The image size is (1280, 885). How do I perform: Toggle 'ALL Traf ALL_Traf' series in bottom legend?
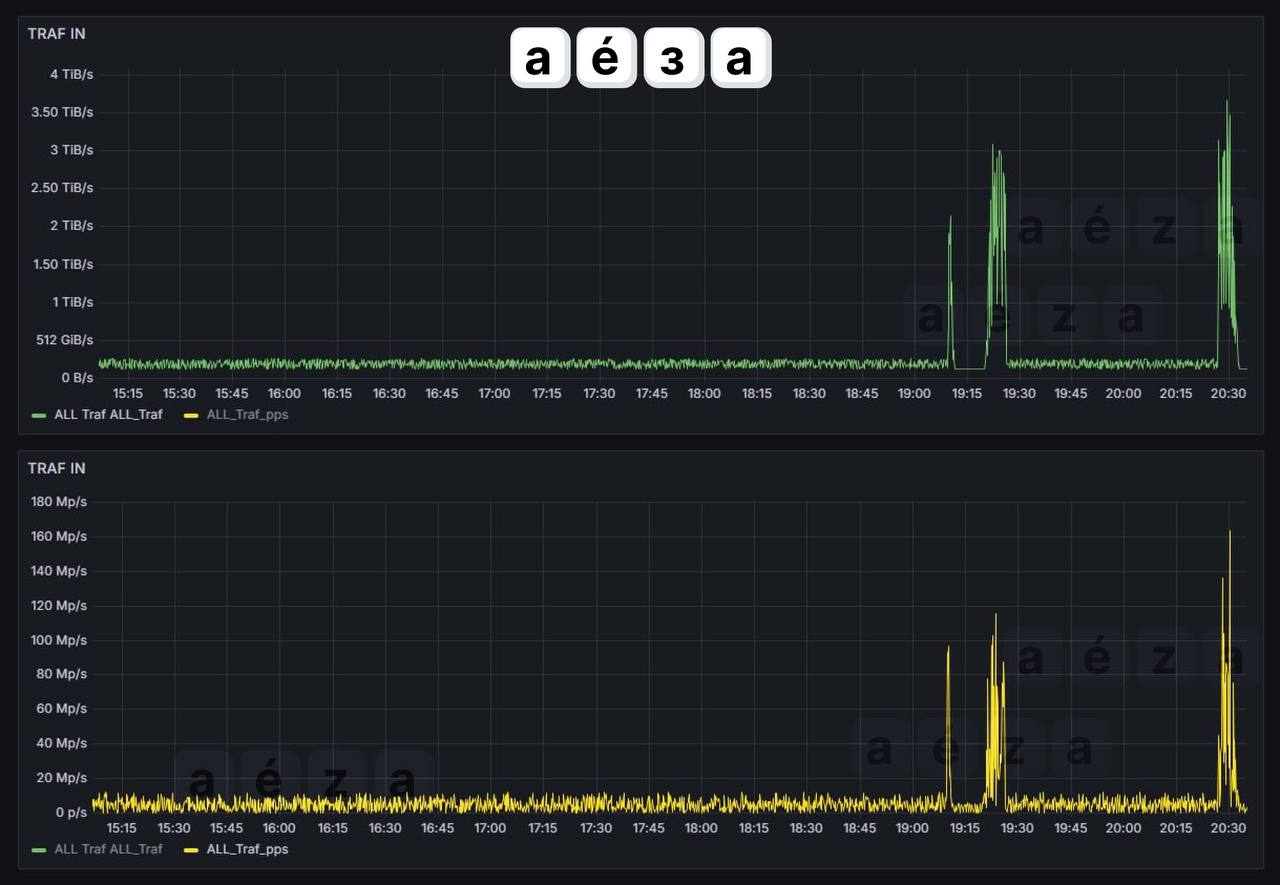tap(108, 849)
